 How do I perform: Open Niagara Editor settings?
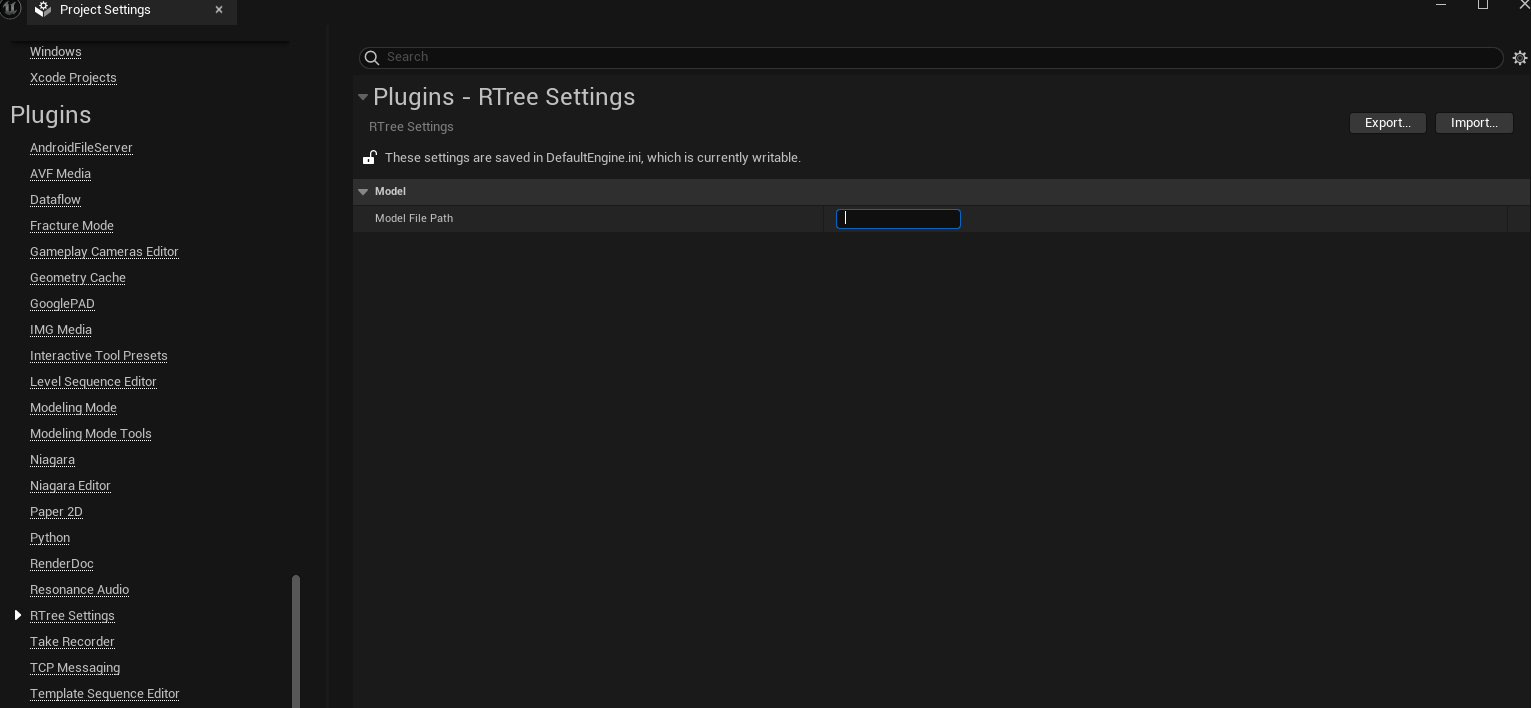[x=70, y=486]
